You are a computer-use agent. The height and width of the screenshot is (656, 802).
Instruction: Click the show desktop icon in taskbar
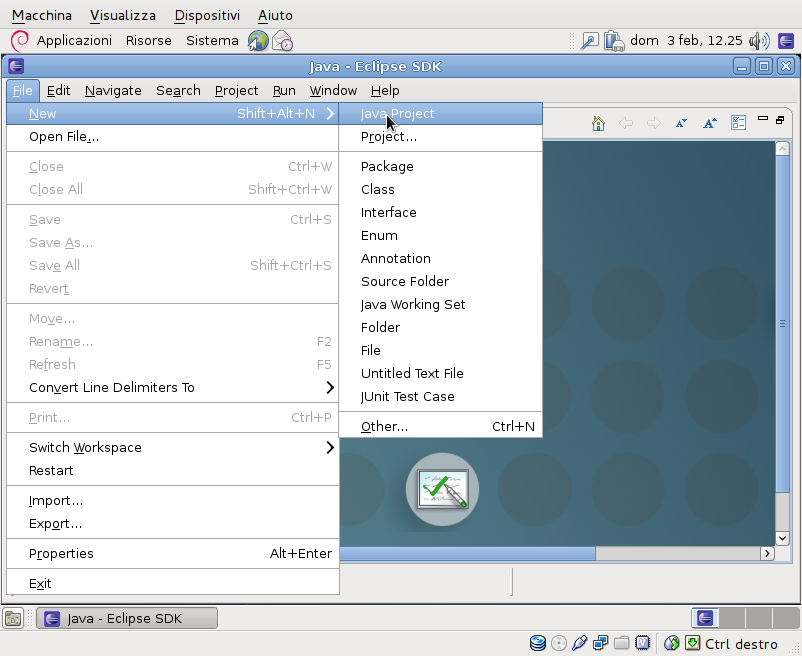(x=13, y=618)
